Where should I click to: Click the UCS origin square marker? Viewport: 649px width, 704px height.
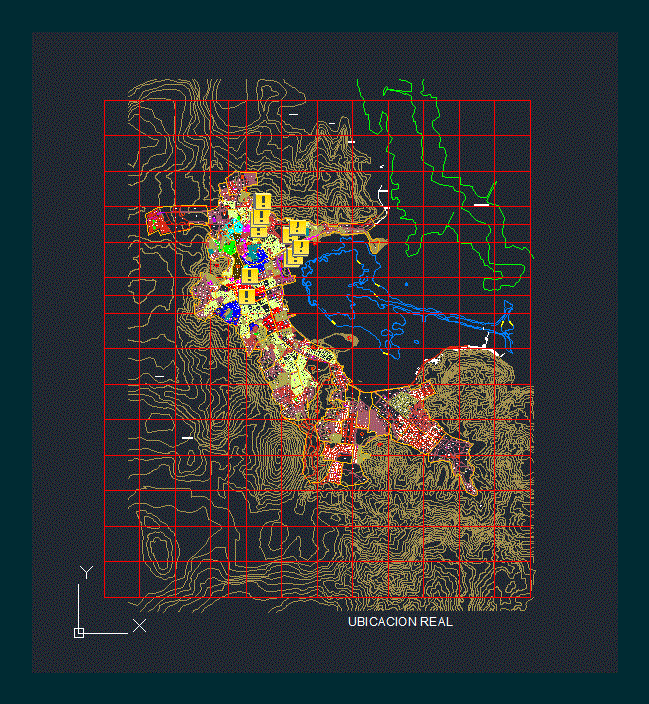[79, 633]
